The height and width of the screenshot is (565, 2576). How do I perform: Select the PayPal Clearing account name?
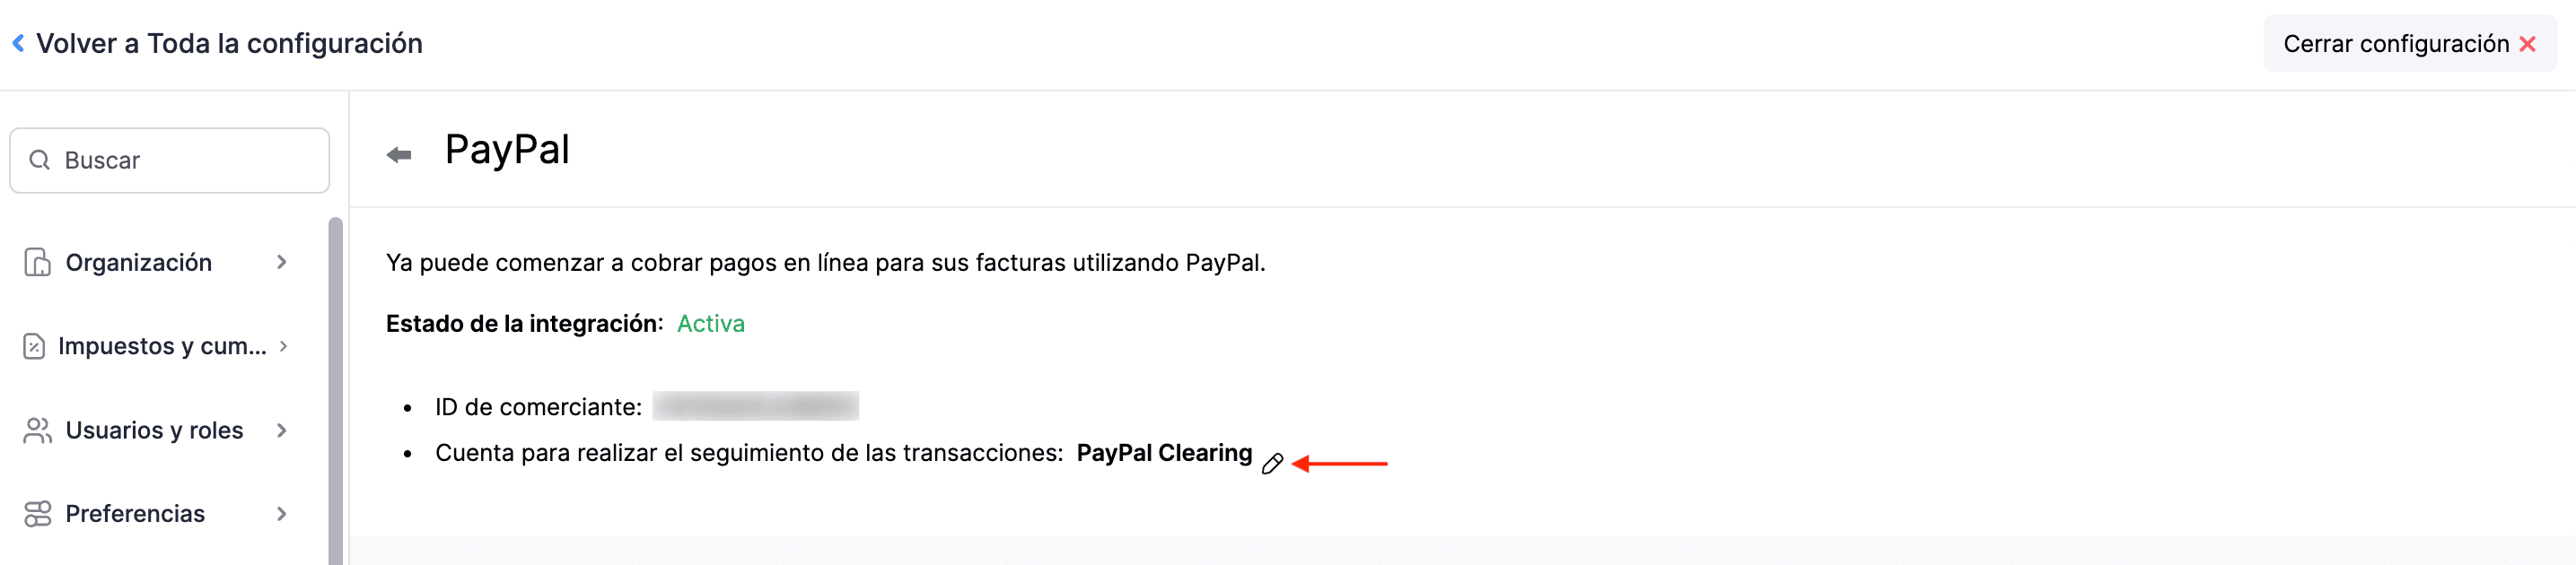point(1164,452)
